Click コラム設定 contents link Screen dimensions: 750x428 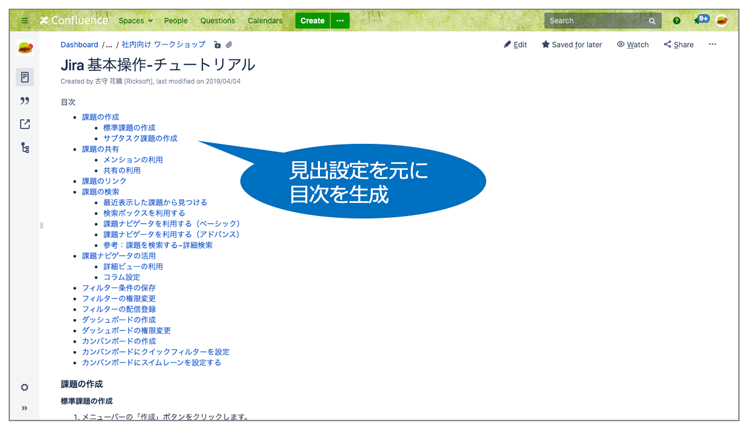click(x=122, y=277)
